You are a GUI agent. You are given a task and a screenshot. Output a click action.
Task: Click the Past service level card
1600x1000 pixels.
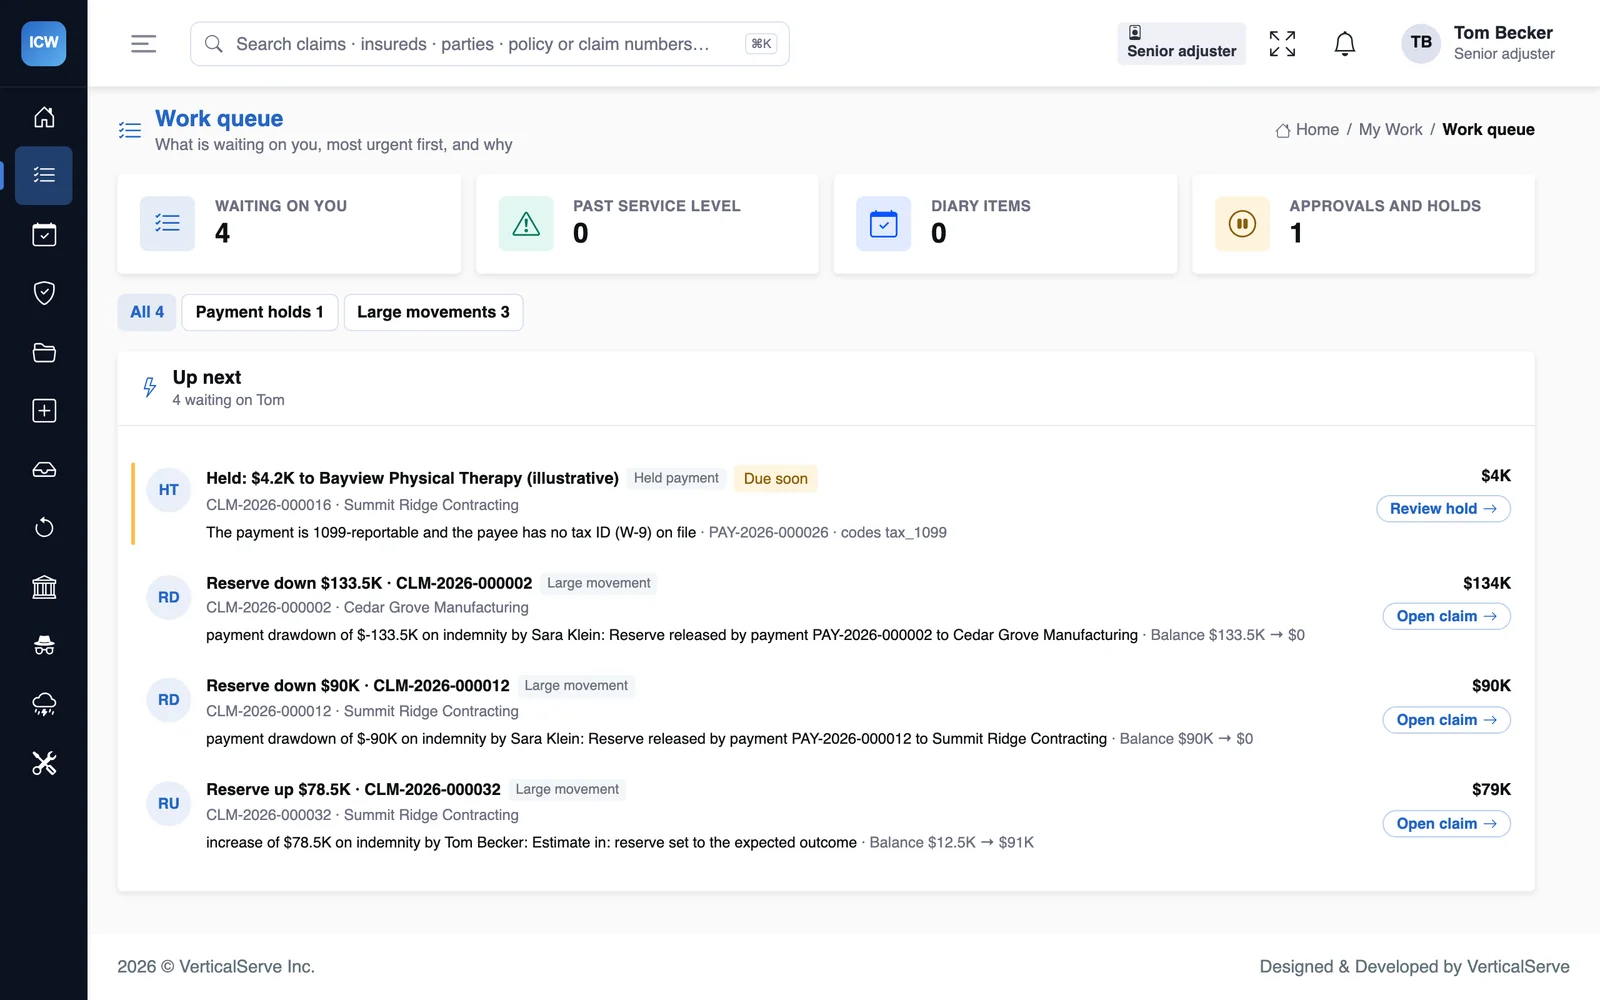647,224
